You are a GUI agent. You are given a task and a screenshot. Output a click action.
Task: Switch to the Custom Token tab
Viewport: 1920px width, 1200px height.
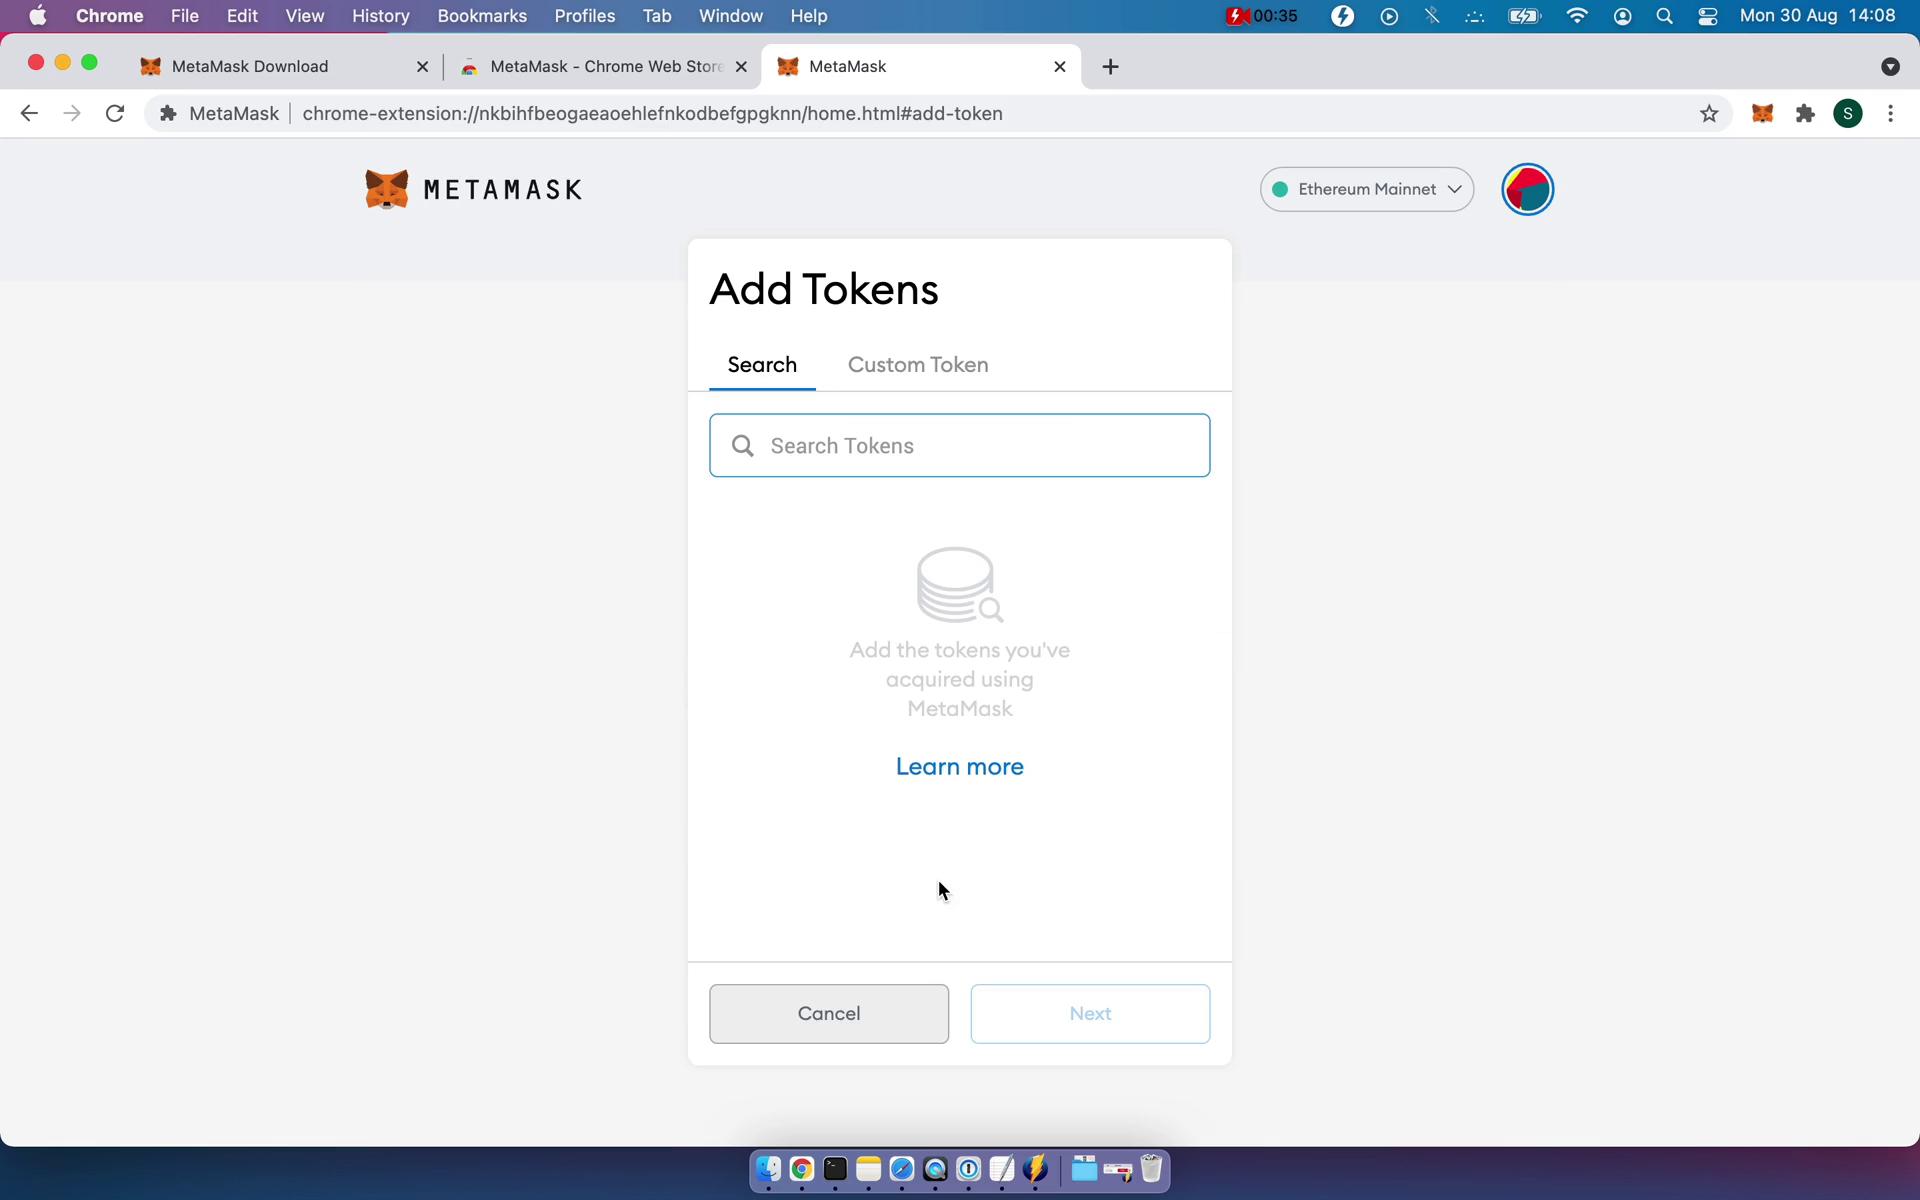point(918,365)
